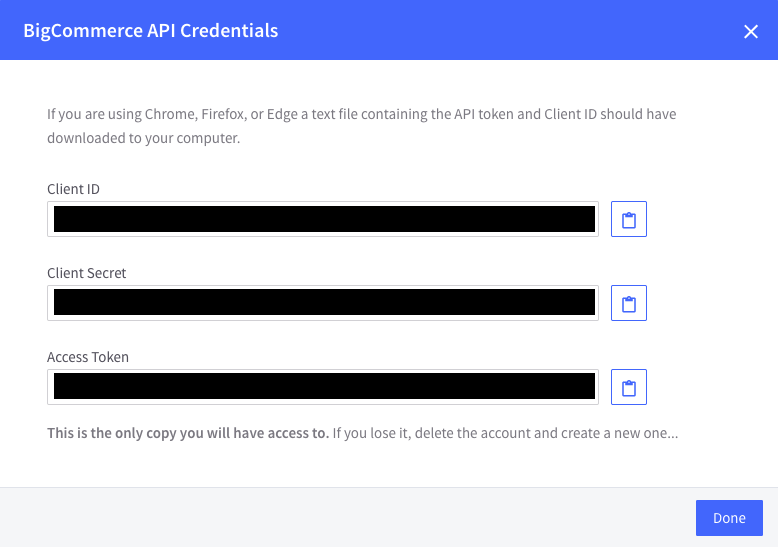Click inside the Client ID field
Image resolution: width=778 pixels, height=547 pixels.
323,219
